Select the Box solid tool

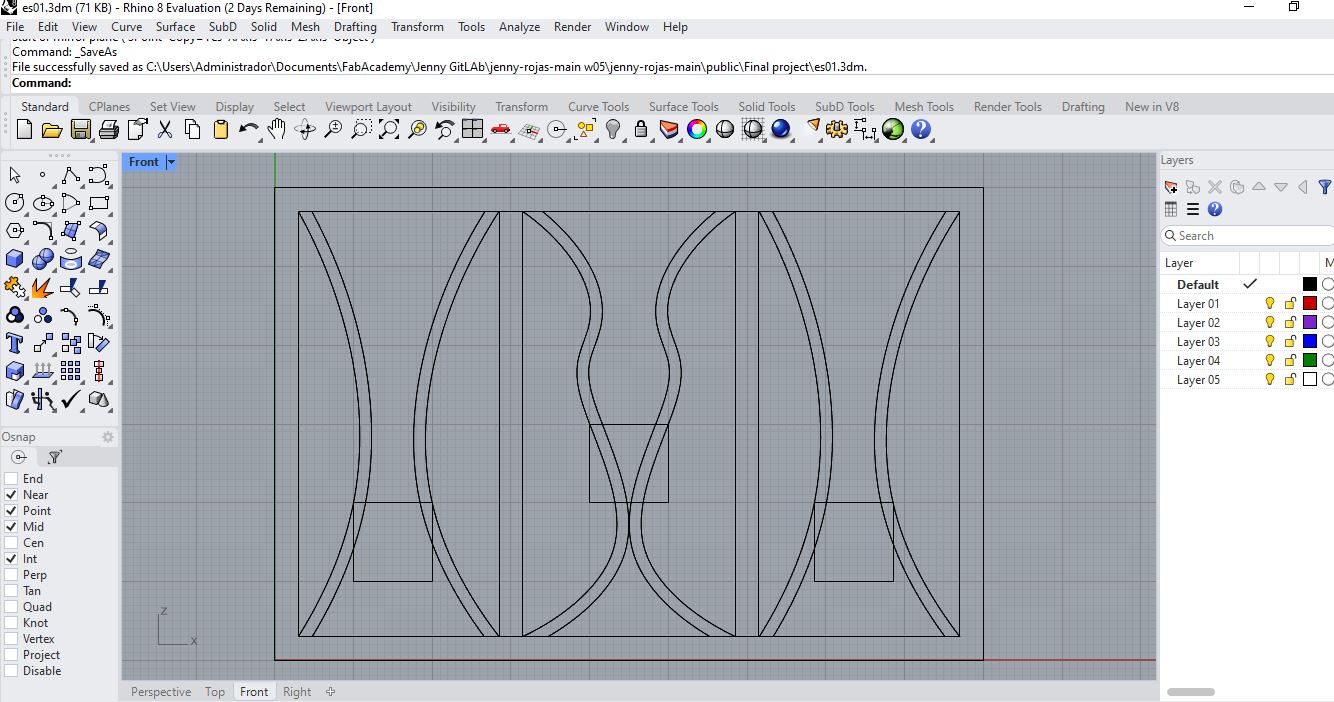coord(15,260)
